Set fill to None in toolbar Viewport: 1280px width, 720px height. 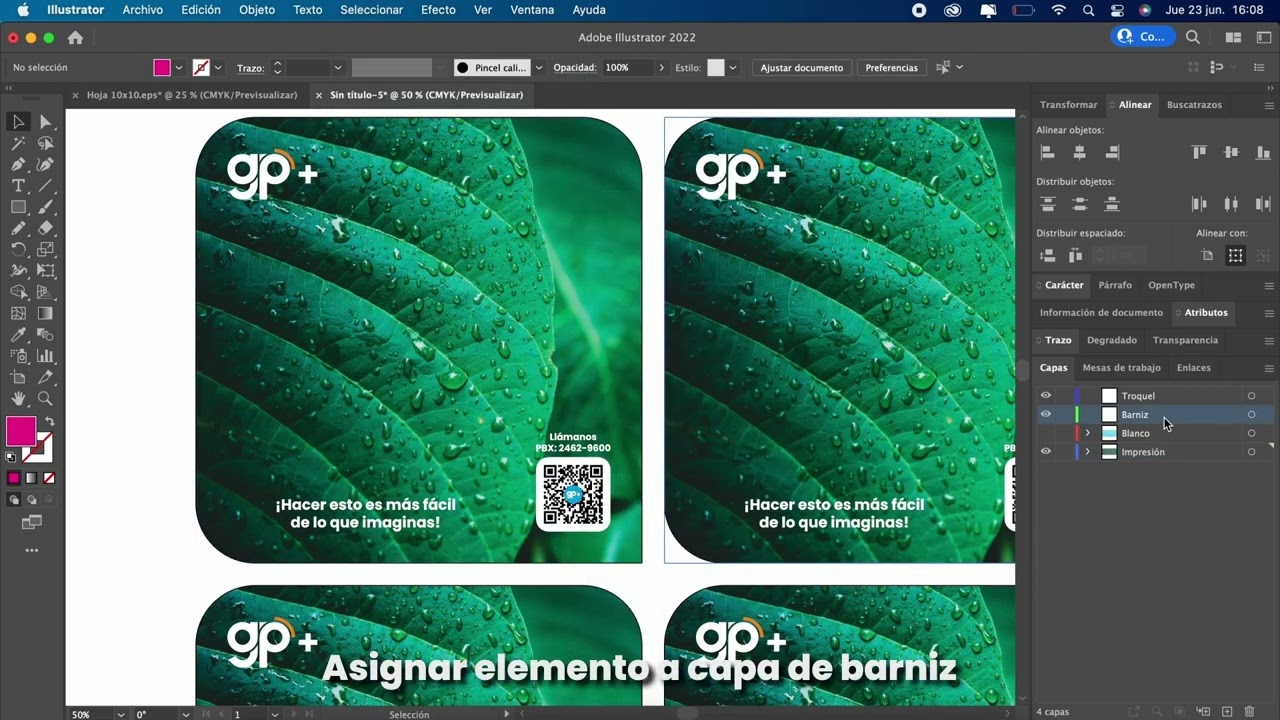pyautogui.click(x=48, y=478)
